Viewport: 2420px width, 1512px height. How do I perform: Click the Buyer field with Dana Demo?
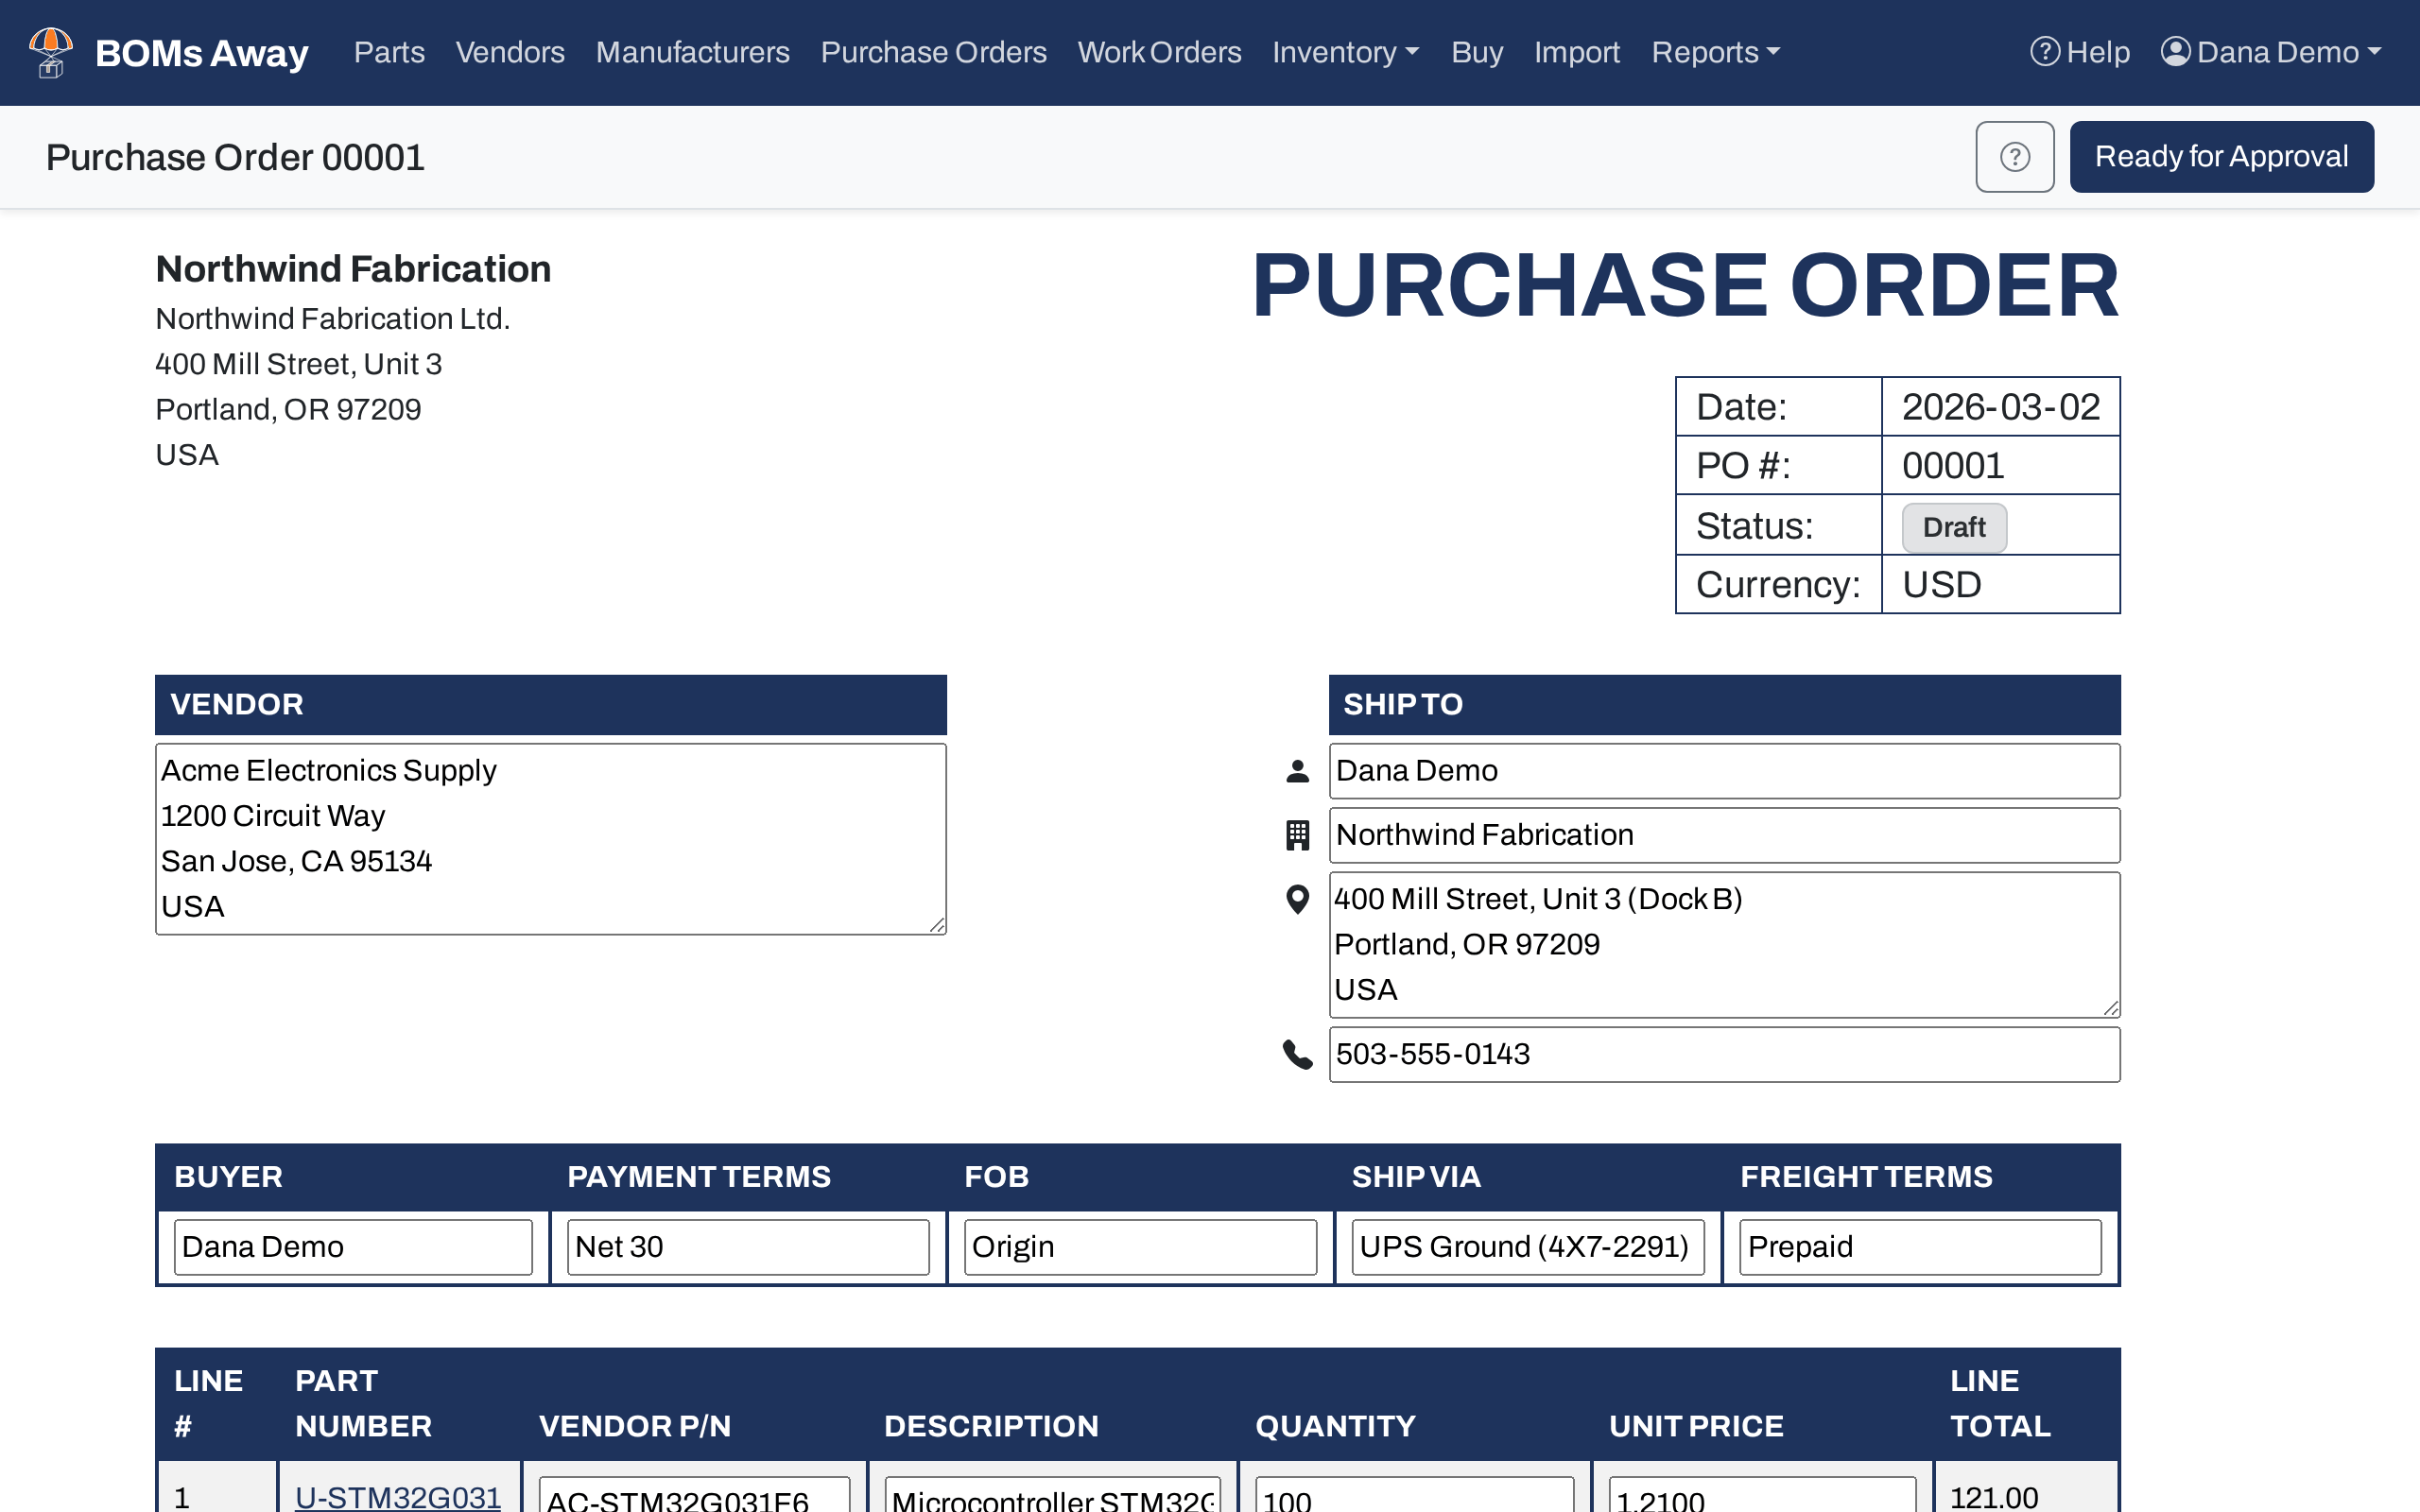(x=353, y=1247)
